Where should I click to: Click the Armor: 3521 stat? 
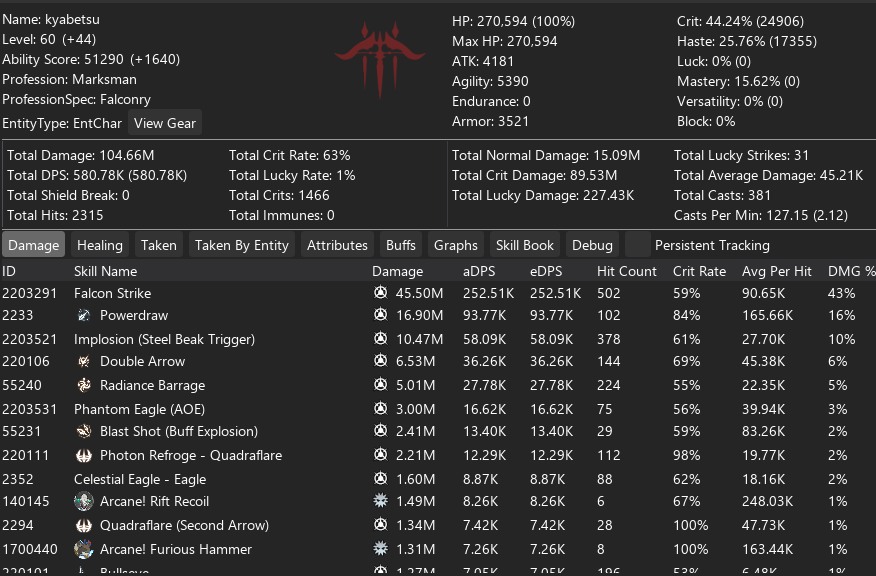490,121
